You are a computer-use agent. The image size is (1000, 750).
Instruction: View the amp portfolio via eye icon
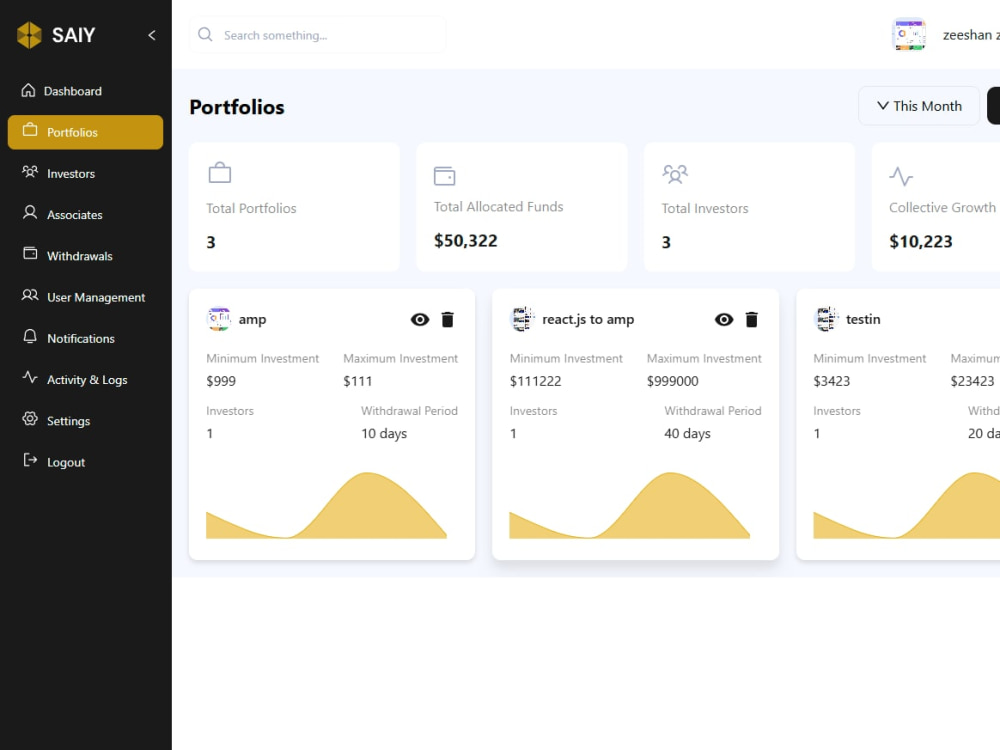click(420, 320)
